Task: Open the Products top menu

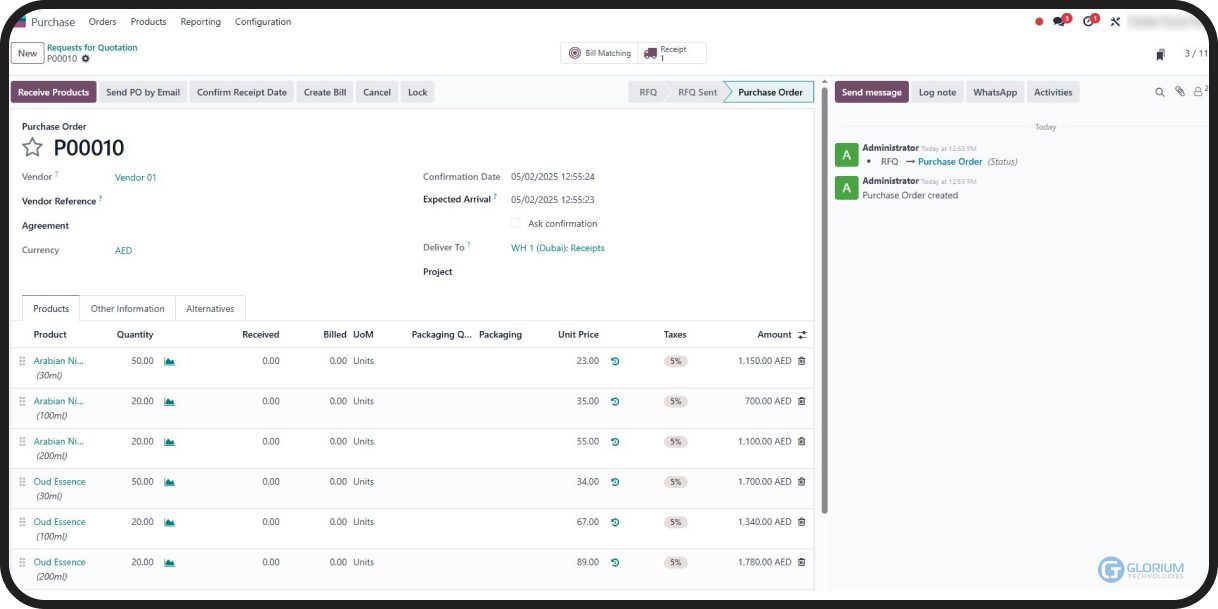Action: point(148,21)
